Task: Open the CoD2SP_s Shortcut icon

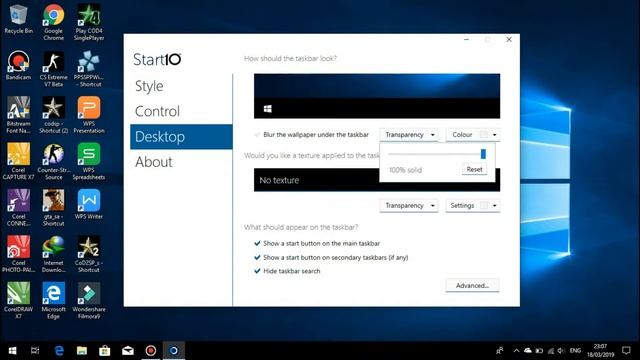Action: 89,254
